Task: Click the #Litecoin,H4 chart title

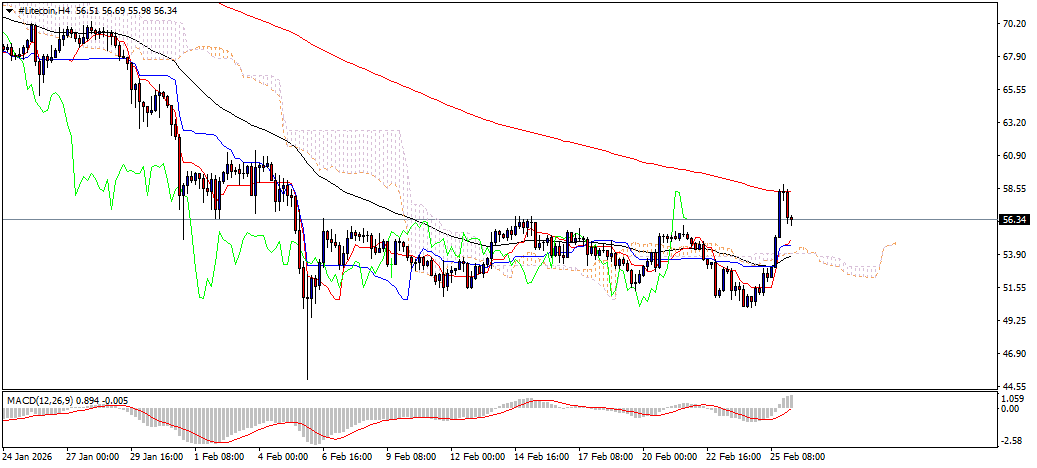Action: pos(42,11)
